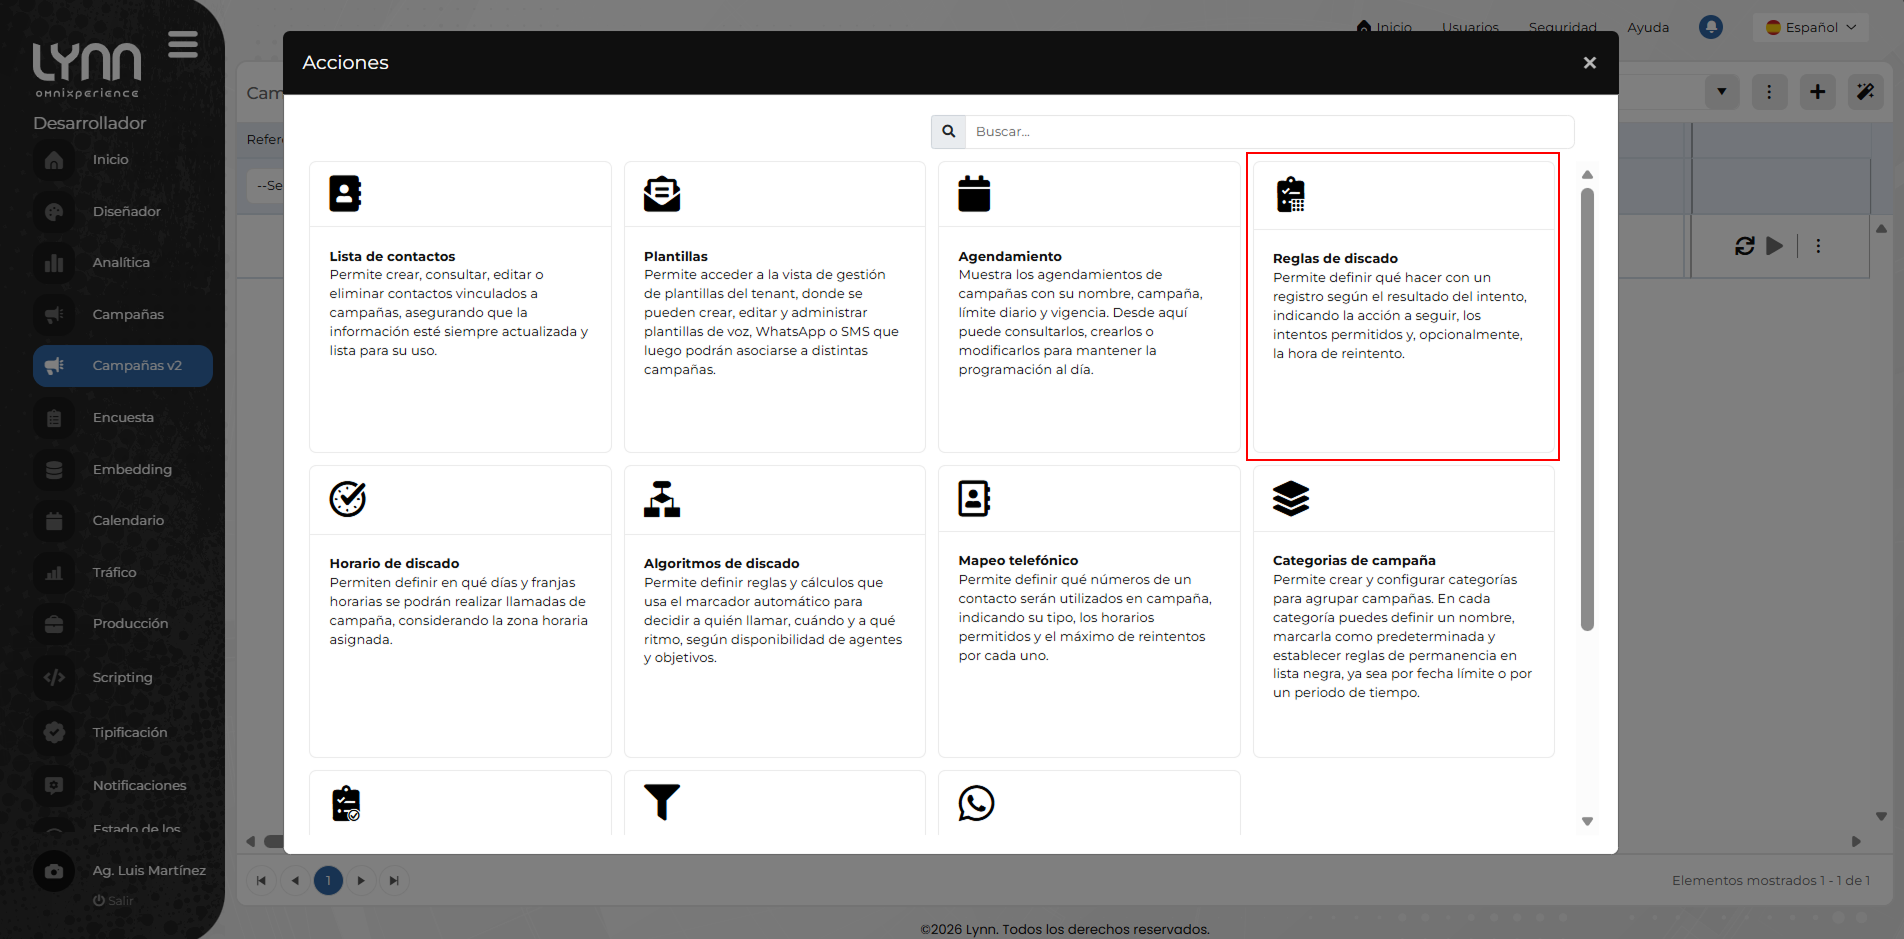Image resolution: width=1904 pixels, height=939 pixels.
Task: Toggle the sidebar hamburger menu
Action: (x=183, y=44)
